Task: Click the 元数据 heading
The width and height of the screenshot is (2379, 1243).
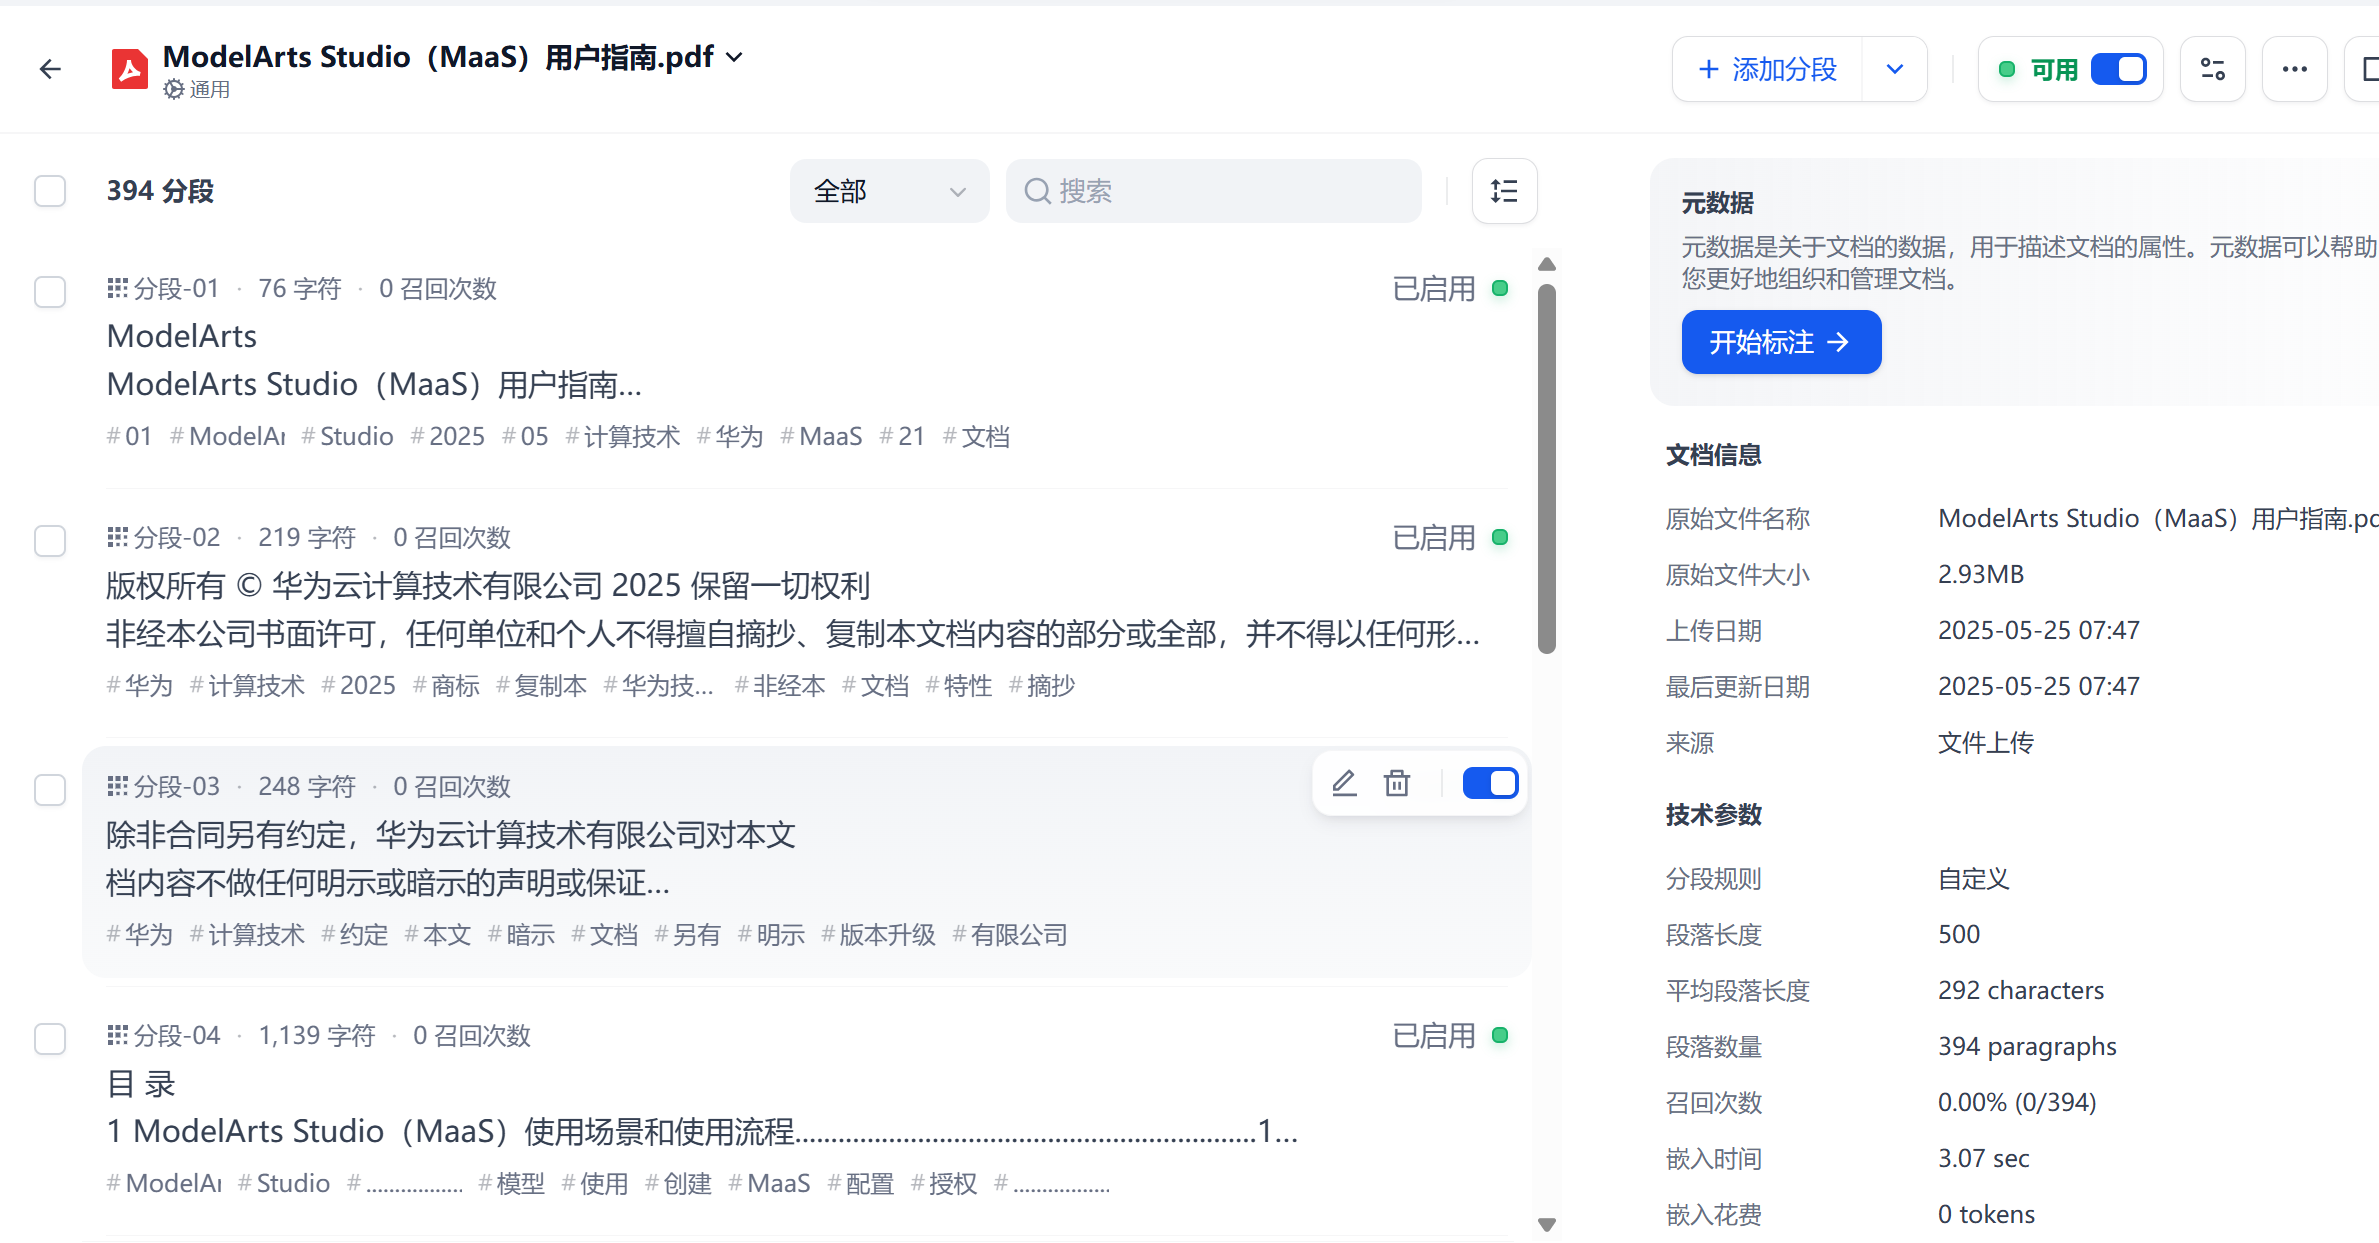Action: [1717, 203]
